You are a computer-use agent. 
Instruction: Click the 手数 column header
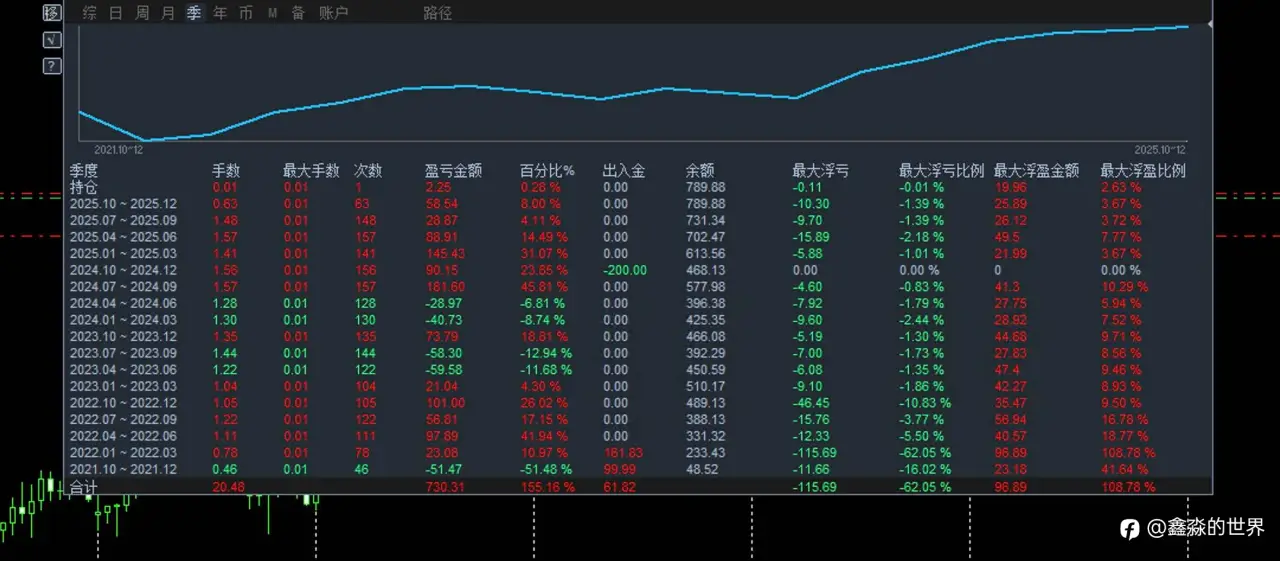[227, 171]
